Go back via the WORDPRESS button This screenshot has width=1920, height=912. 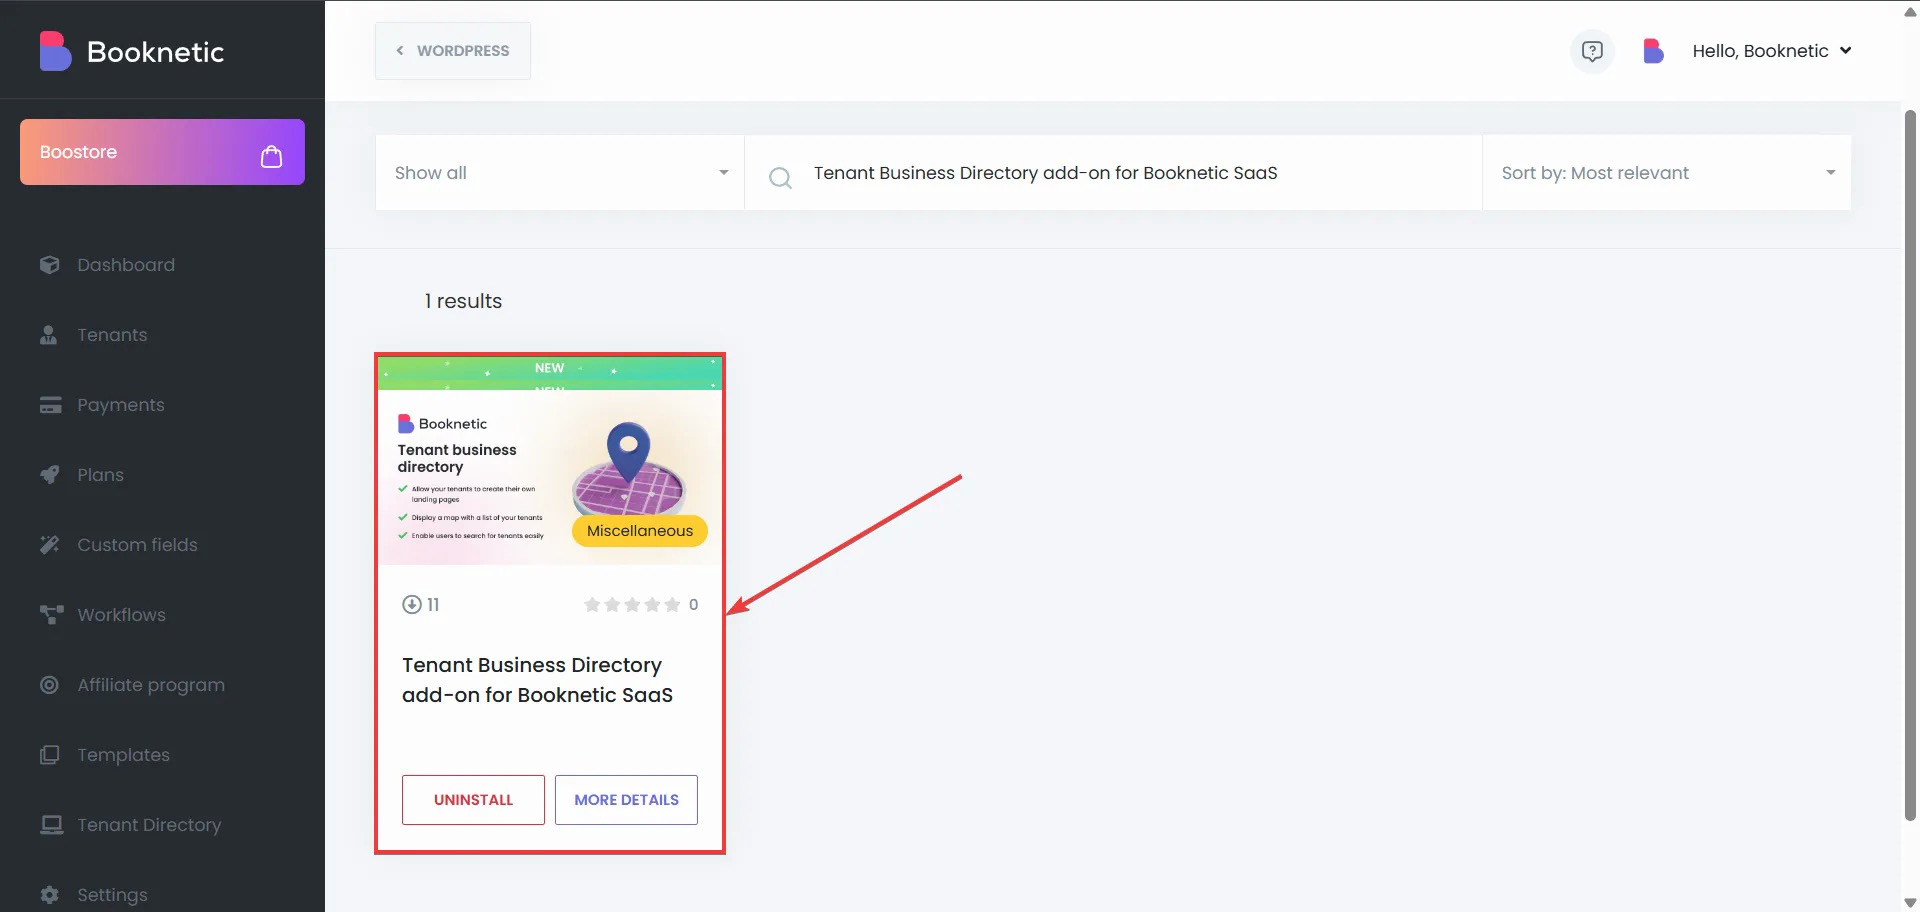(x=453, y=51)
